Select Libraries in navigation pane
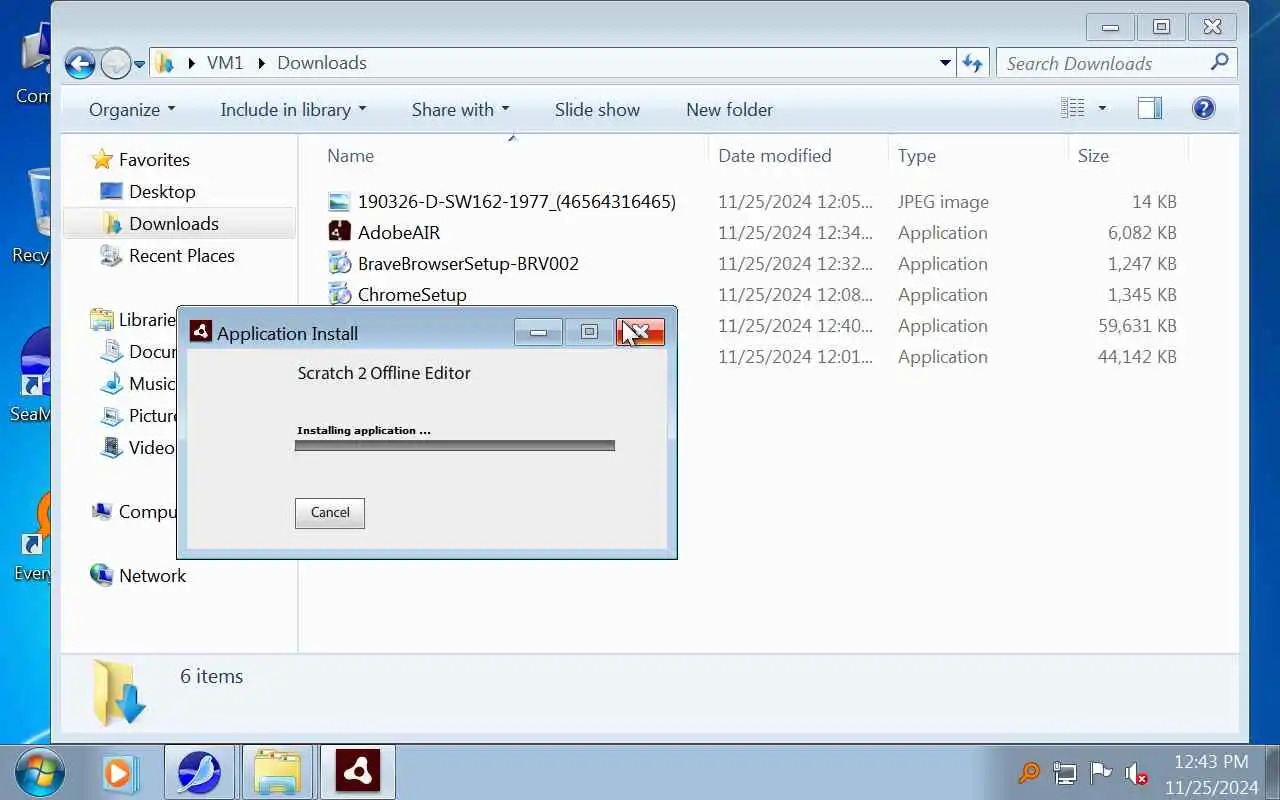The height and width of the screenshot is (800, 1280). [146, 320]
